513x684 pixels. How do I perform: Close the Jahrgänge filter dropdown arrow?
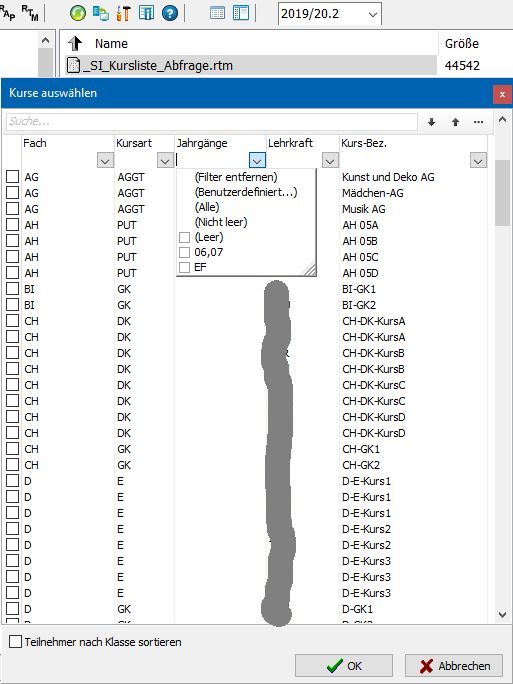(257, 161)
